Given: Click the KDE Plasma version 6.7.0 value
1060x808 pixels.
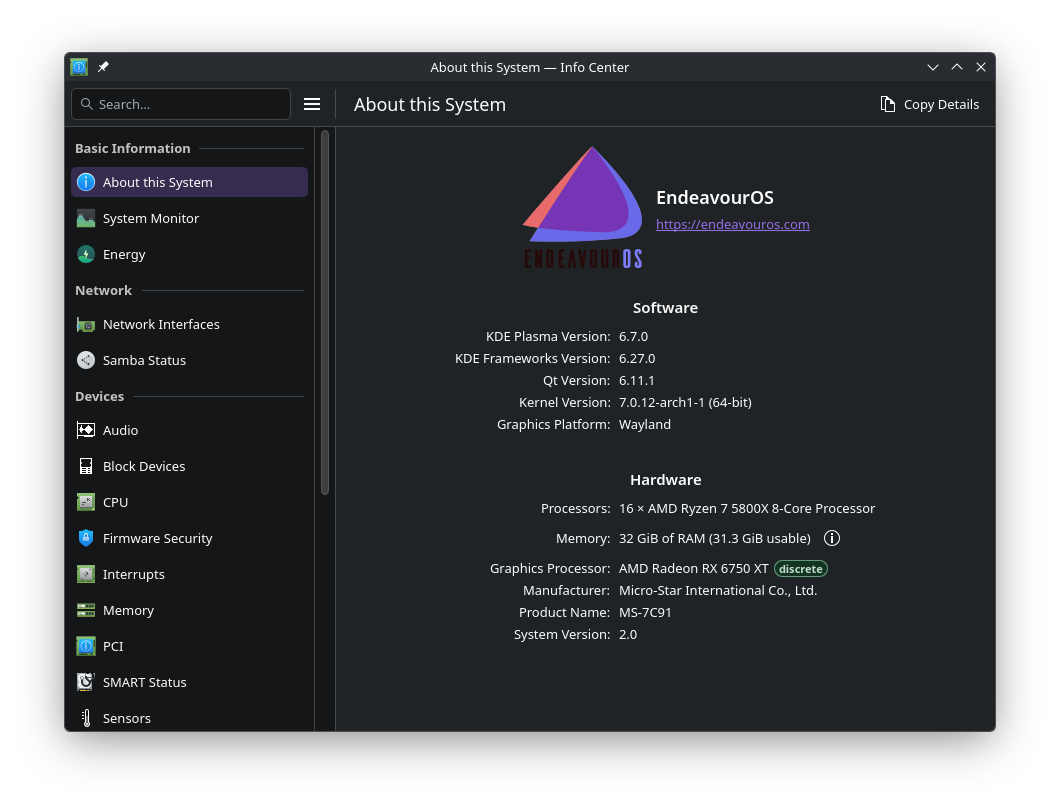Looking at the screenshot, I should (x=633, y=336).
